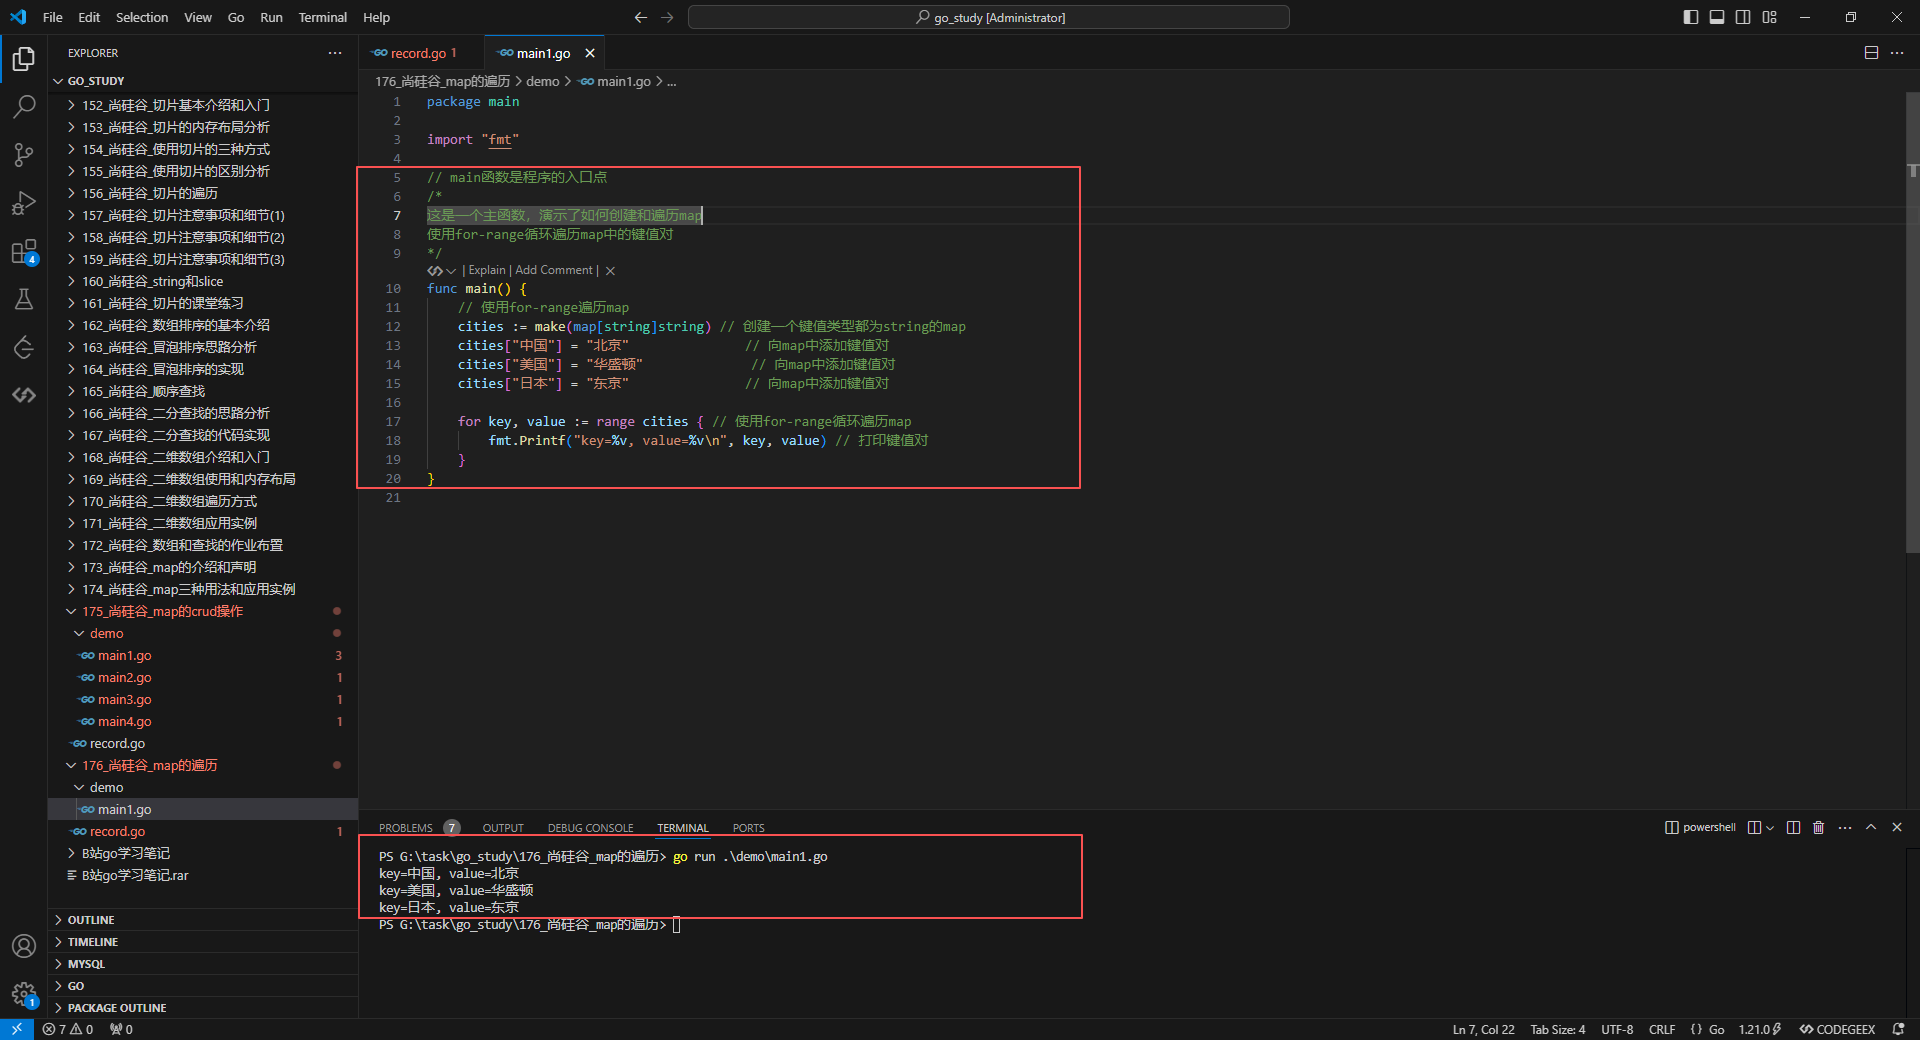Click the 1.21.0 Go version in the status bar
Image resolution: width=1920 pixels, height=1040 pixels.
[1760, 1029]
